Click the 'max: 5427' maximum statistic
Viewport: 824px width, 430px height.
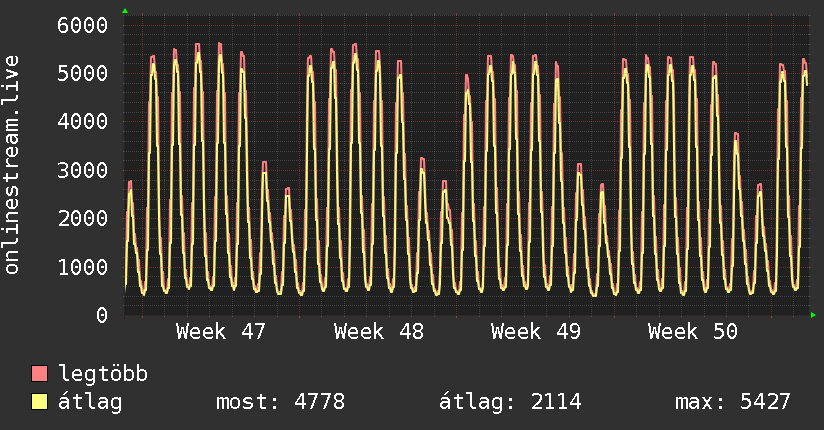[733, 403]
